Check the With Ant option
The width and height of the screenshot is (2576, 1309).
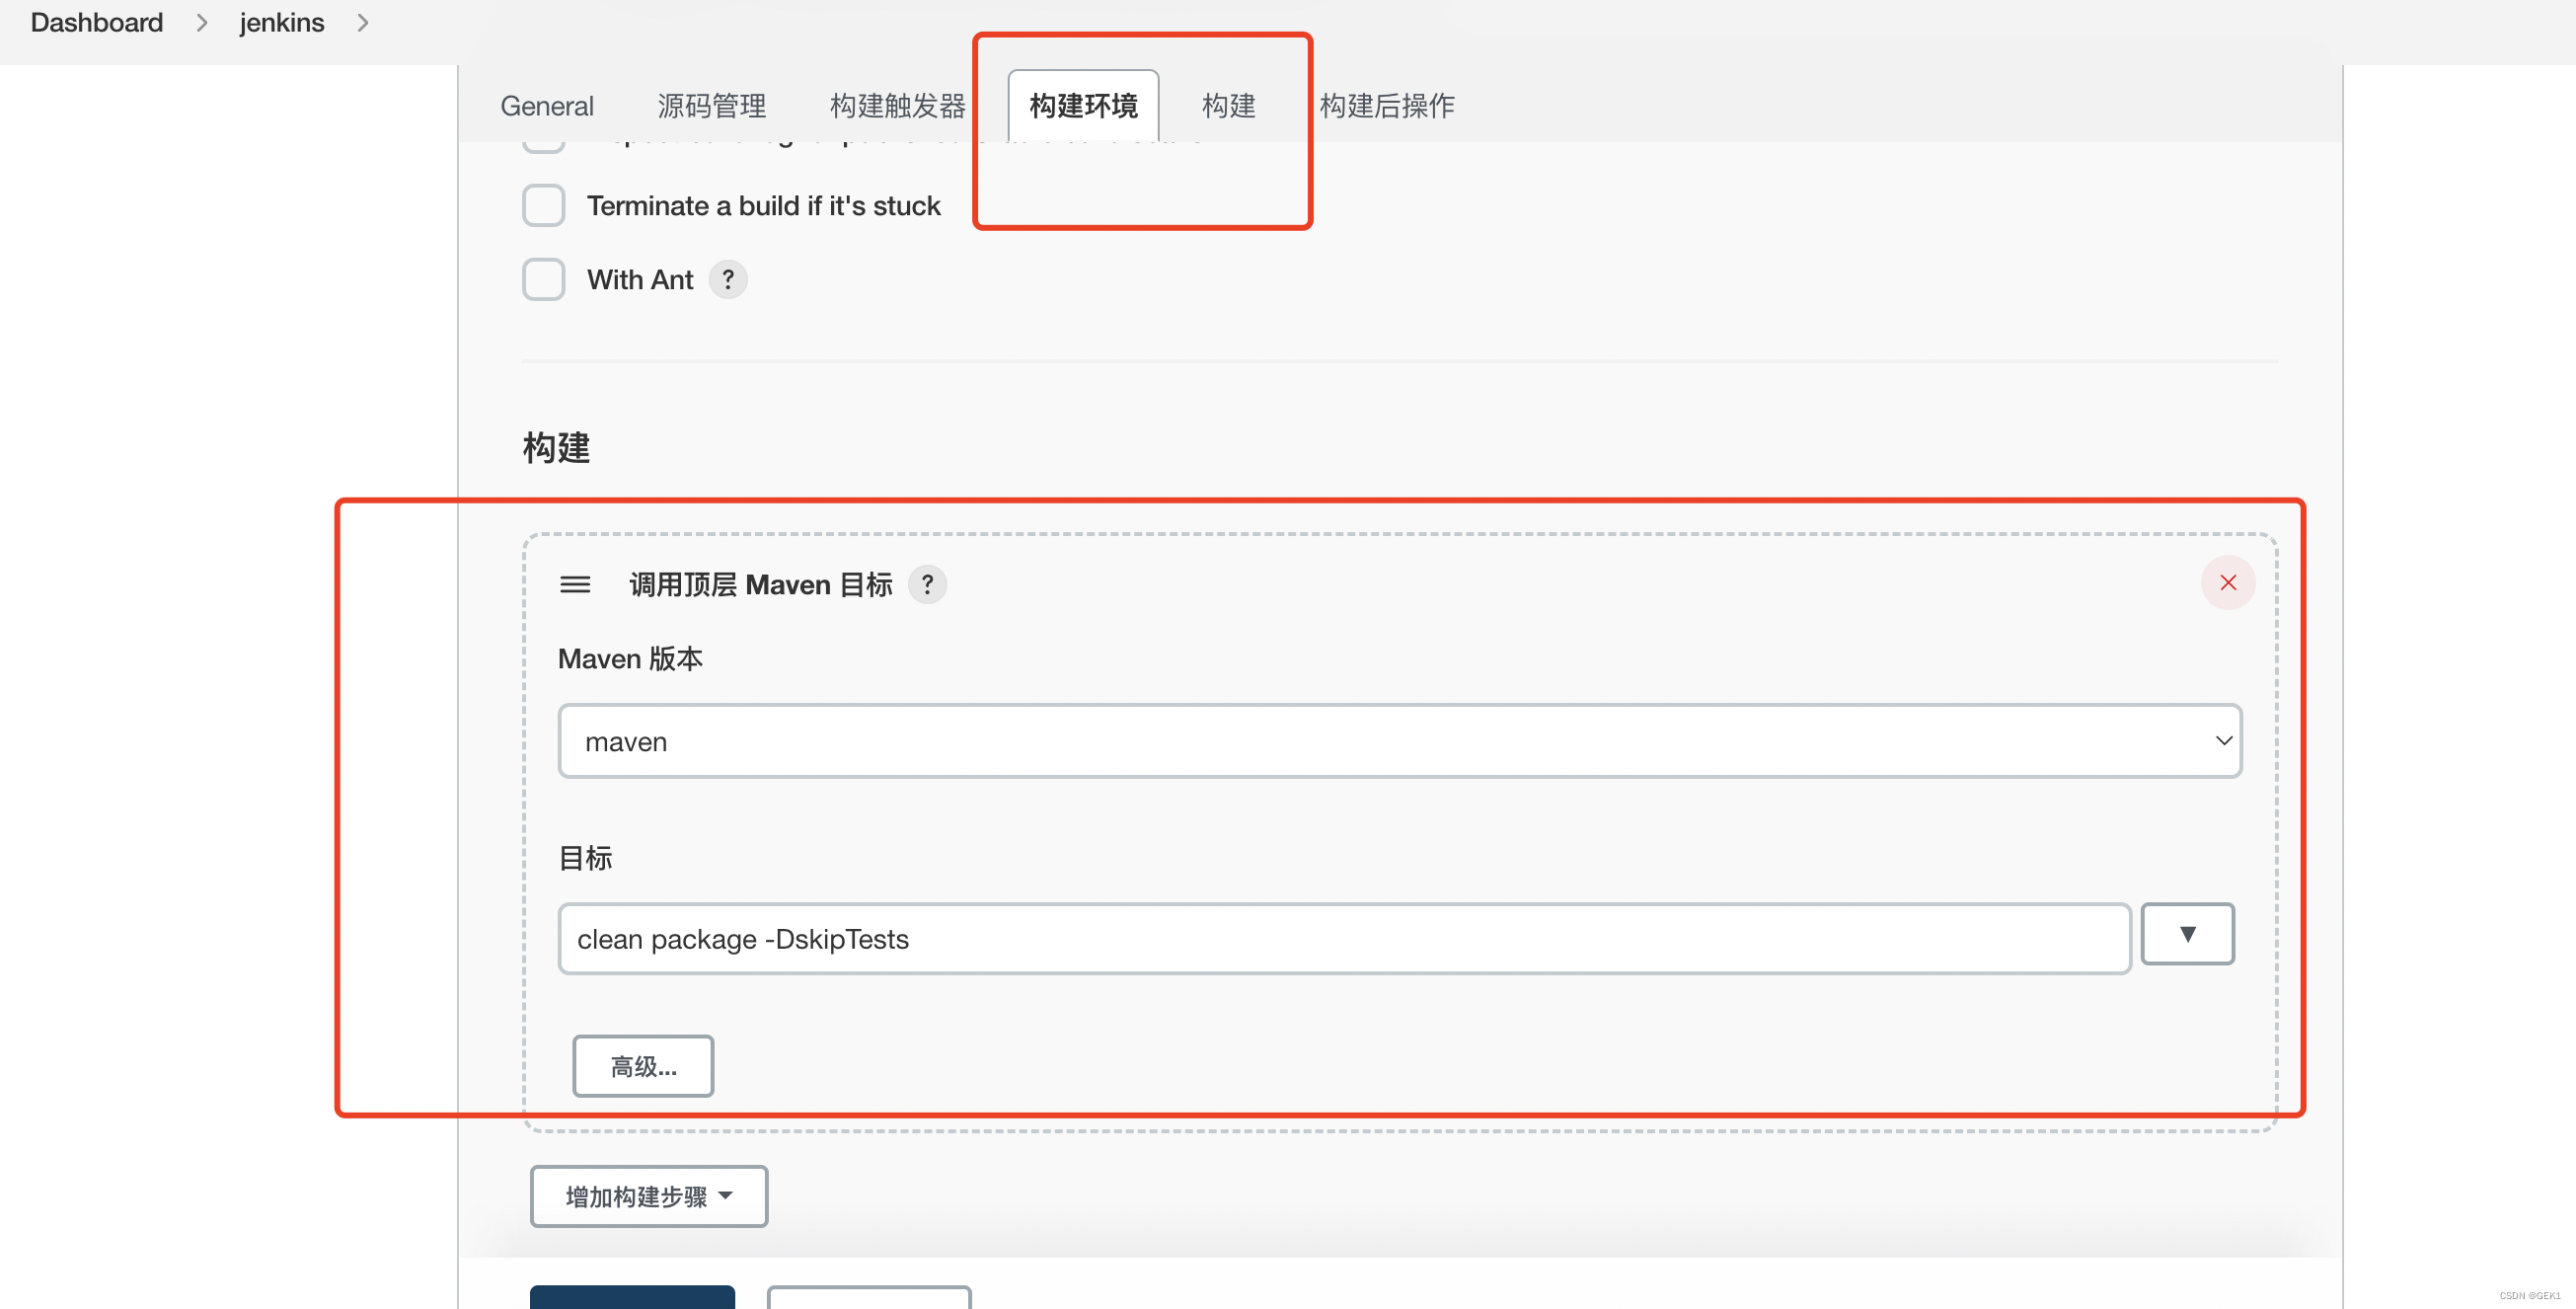point(544,279)
